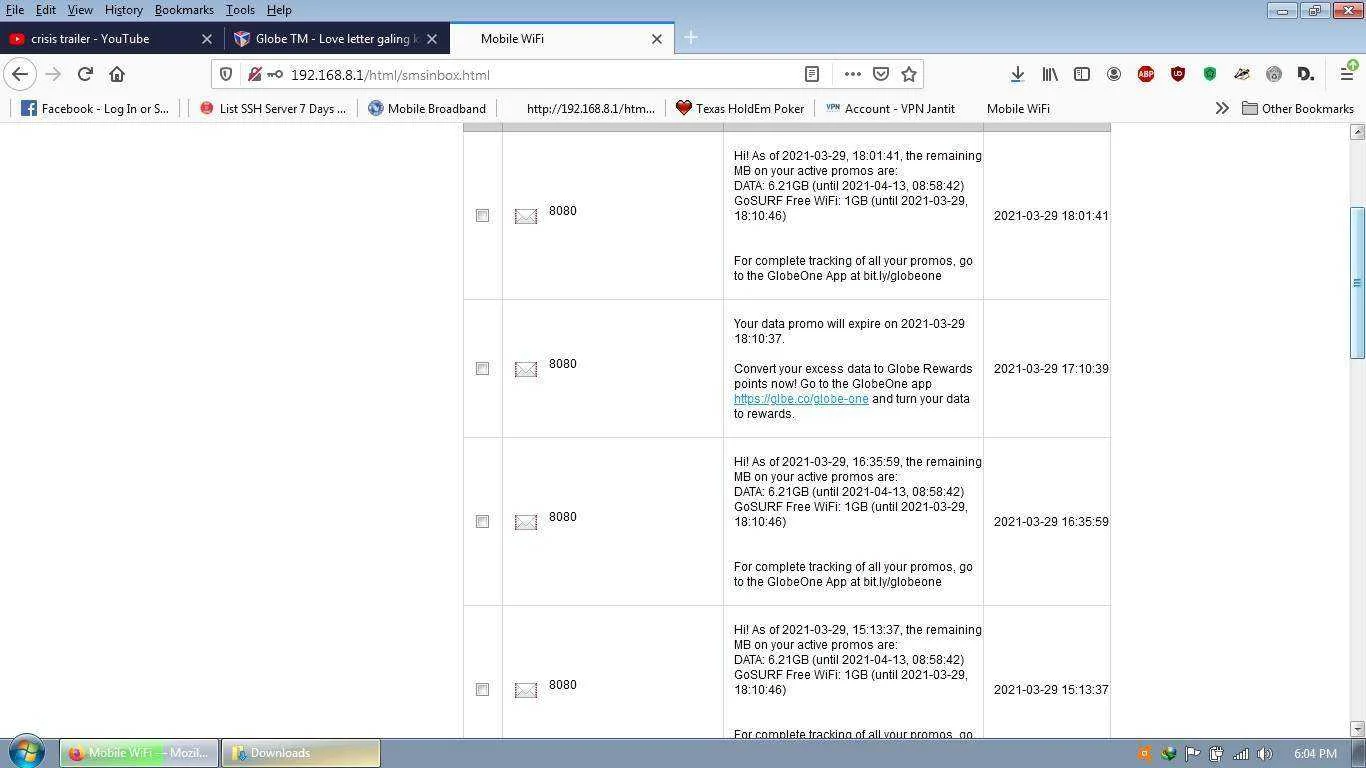Show more bookmarks chevron
Viewport: 1366px width, 768px height.
[x=1221, y=108]
